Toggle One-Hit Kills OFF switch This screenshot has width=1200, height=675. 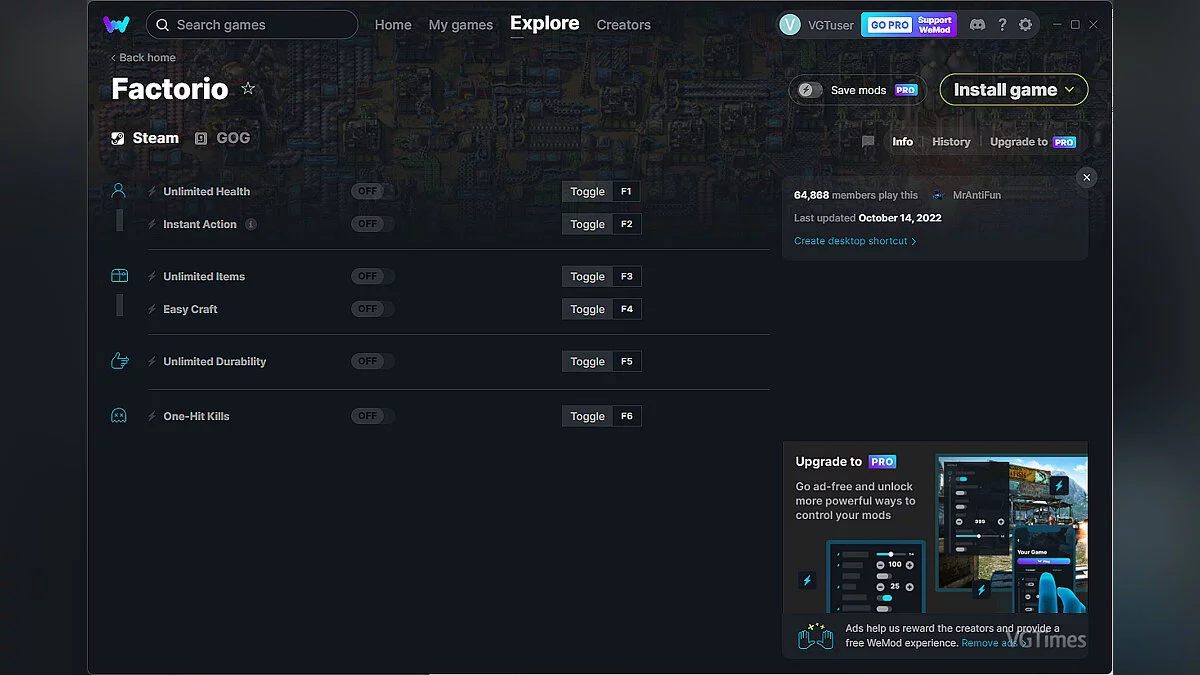point(372,416)
